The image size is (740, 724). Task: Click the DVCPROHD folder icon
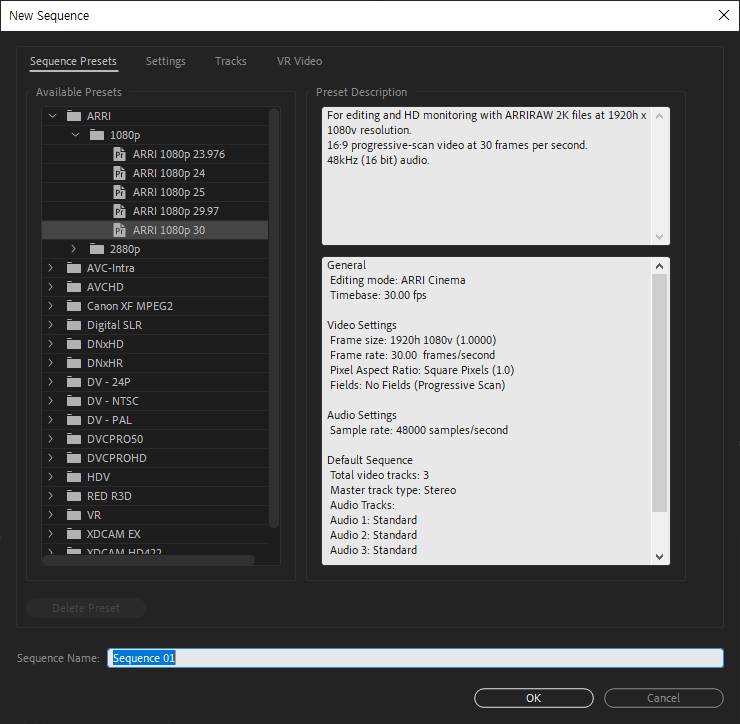click(74, 458)
